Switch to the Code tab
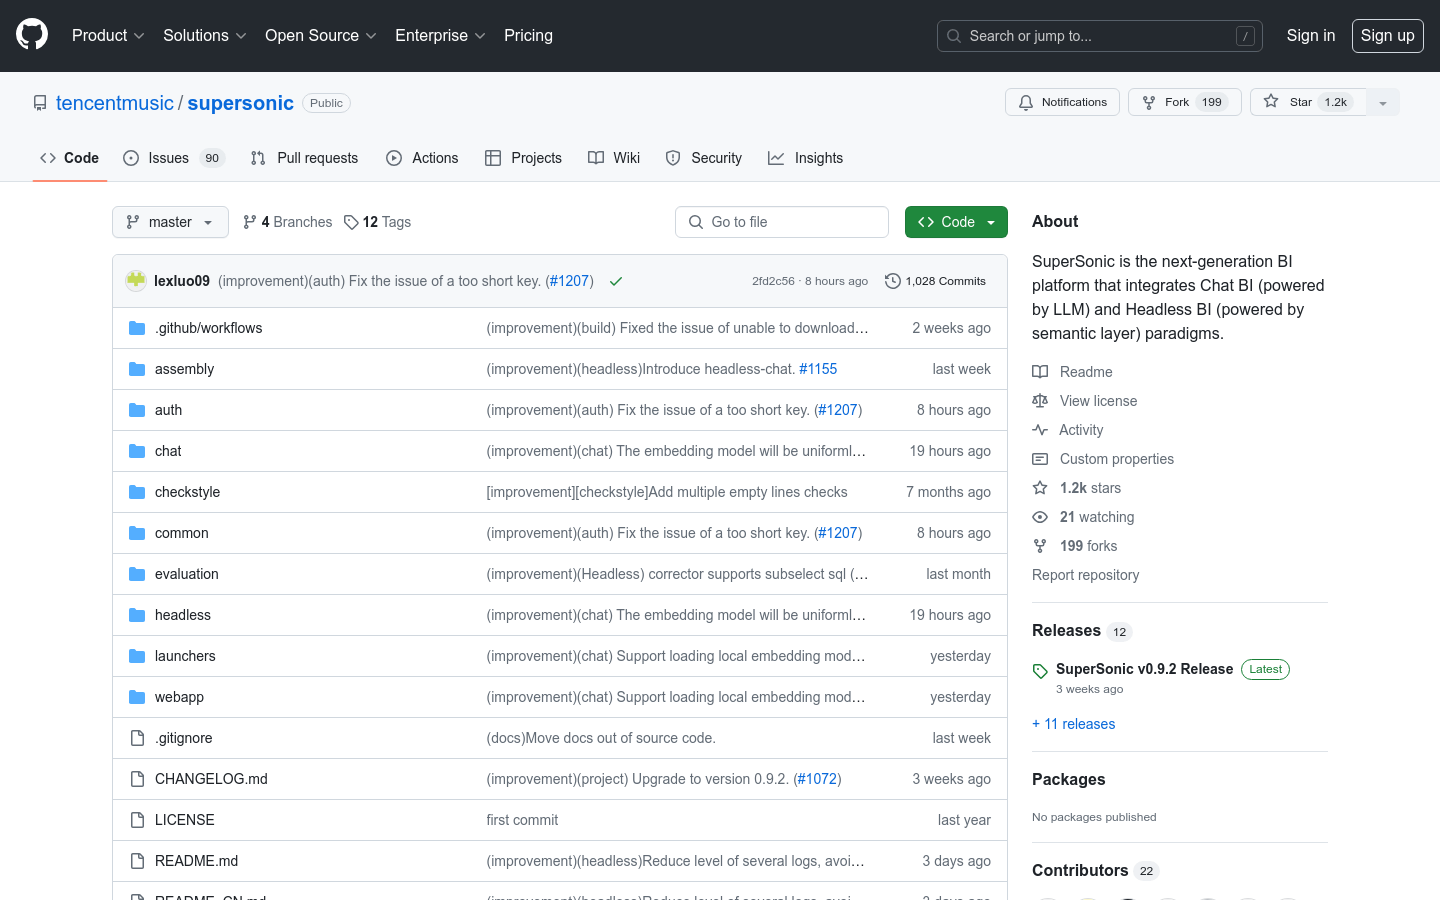This screenshot has width=1440, height=900. pyautogui.click(x=70, y=158)
